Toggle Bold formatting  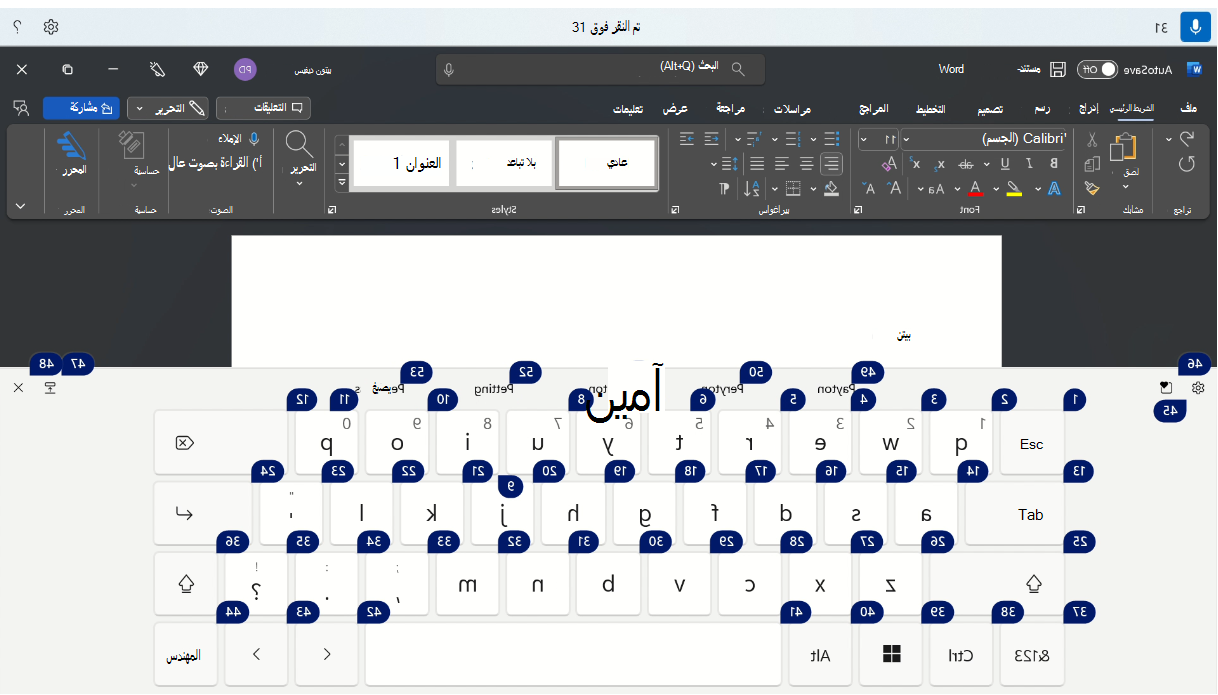point(1054,163)
